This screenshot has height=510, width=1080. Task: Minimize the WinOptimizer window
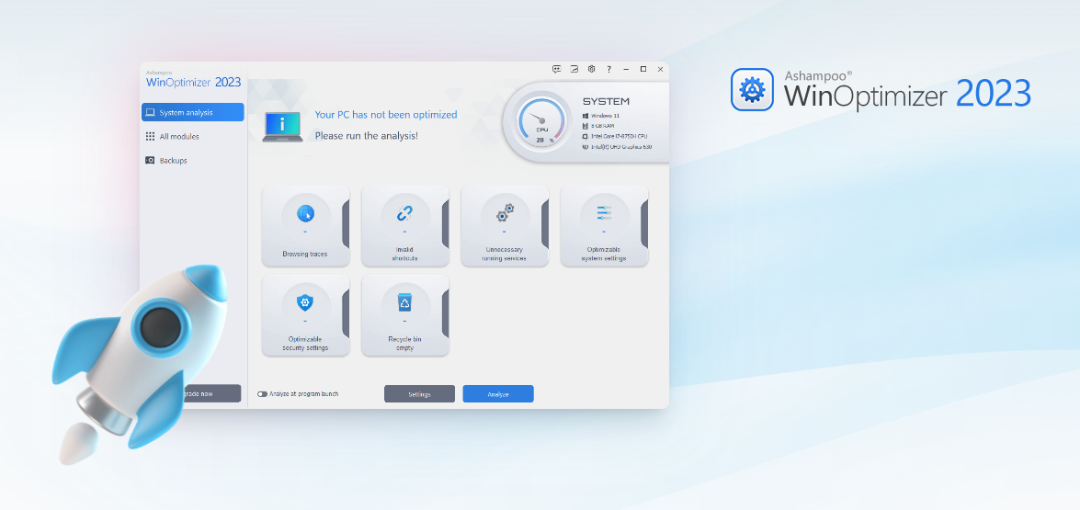point(626,69)
